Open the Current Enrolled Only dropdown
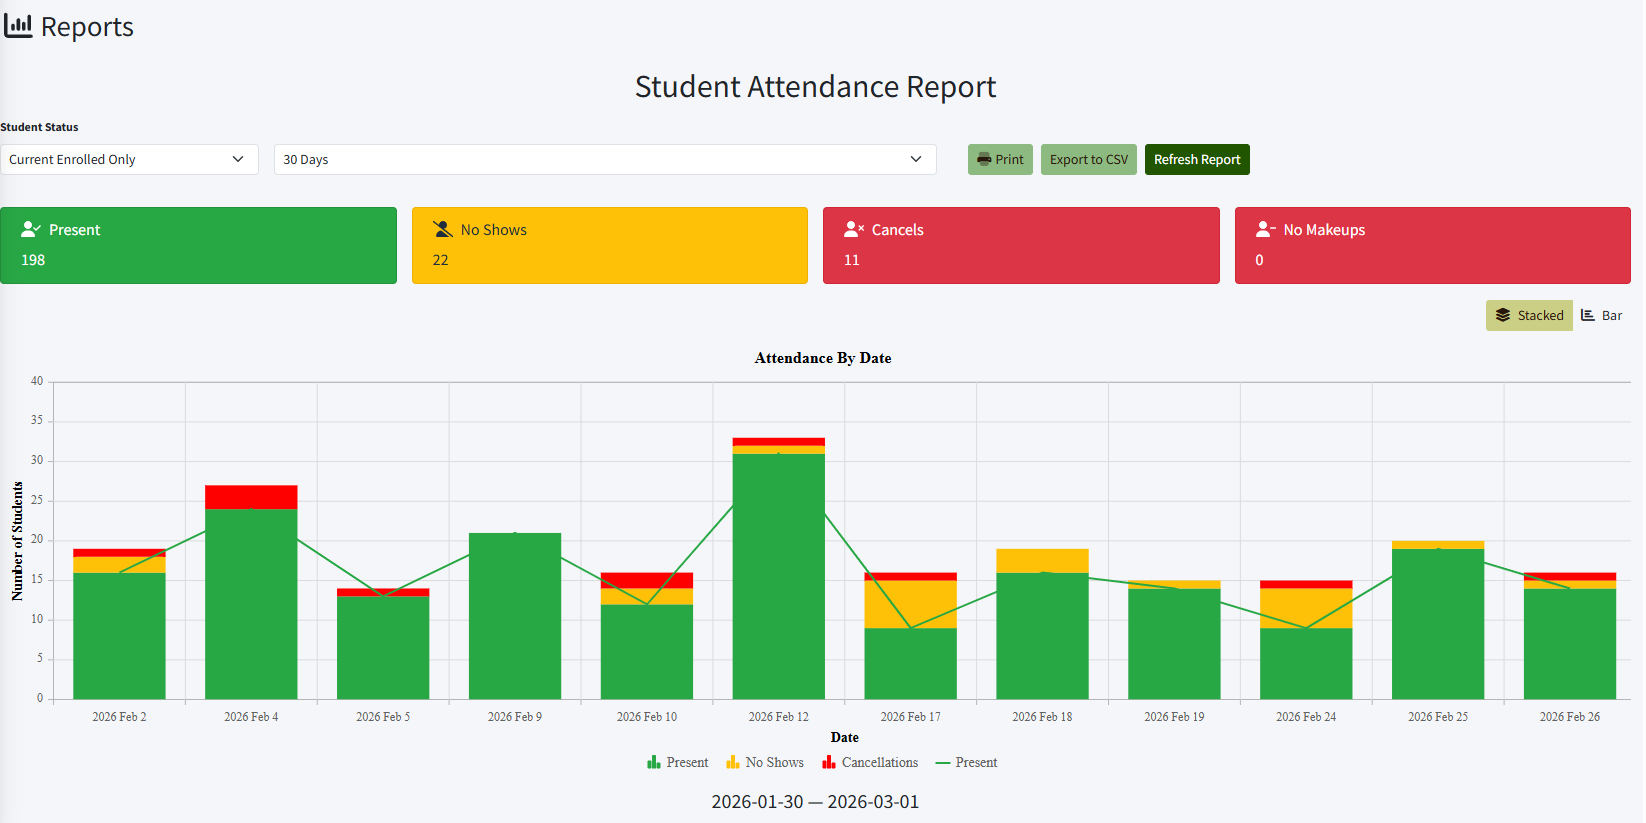Image resolution: width=1646 pixels, height=823 pixels. (x=128, y=160)
